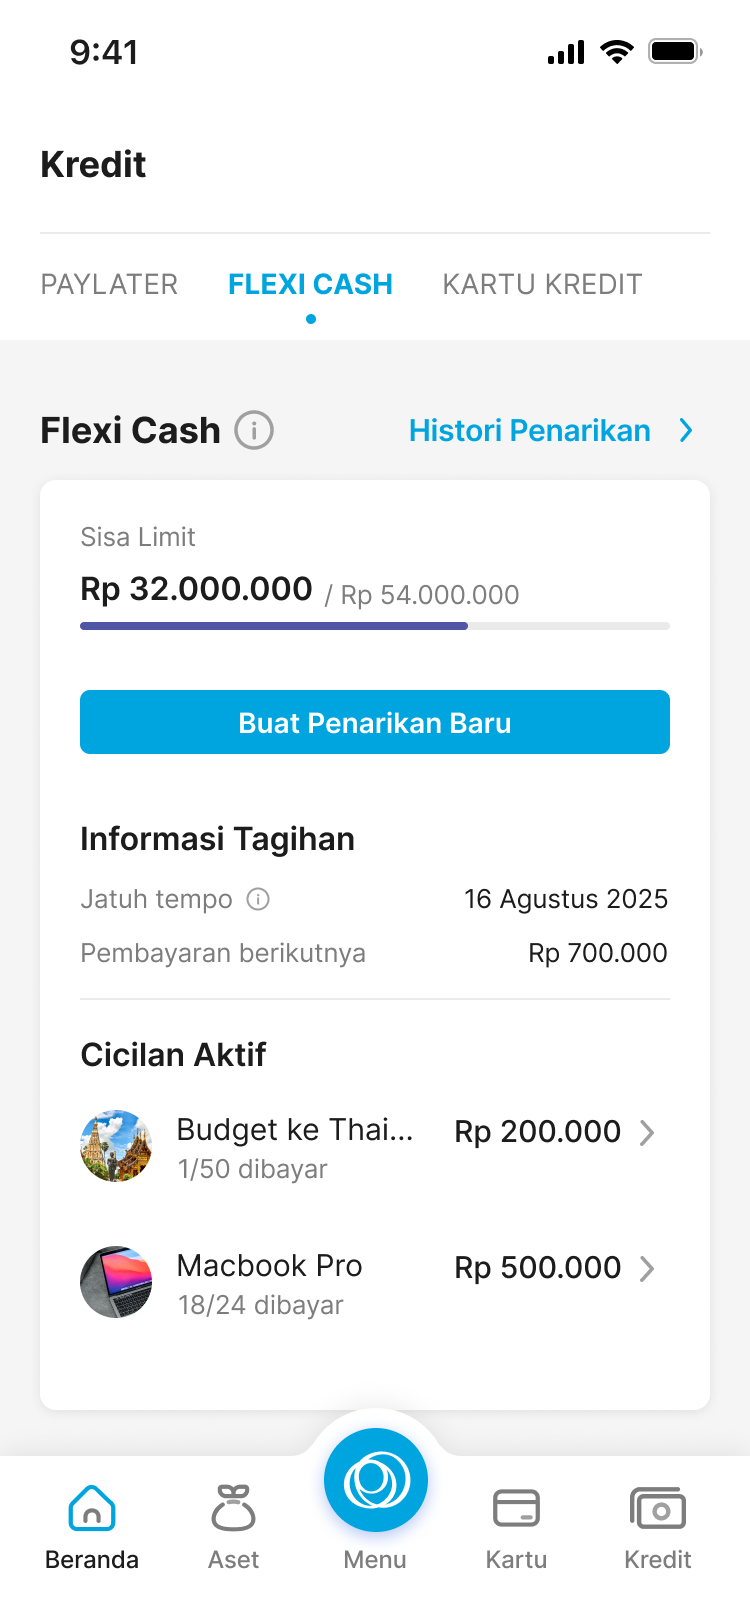
Task: Select the Rp 500.000 installment amount
Action: (x=538, y=1268)
